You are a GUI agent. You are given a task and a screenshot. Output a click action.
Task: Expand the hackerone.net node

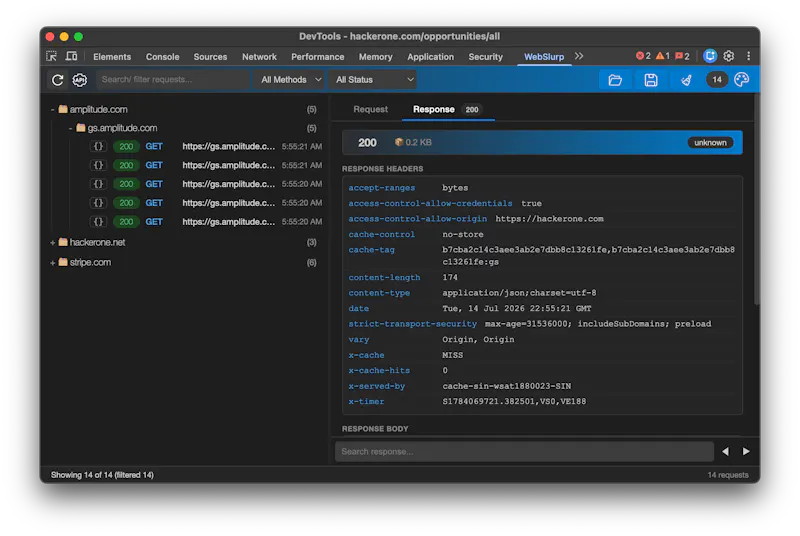[53, 243]
